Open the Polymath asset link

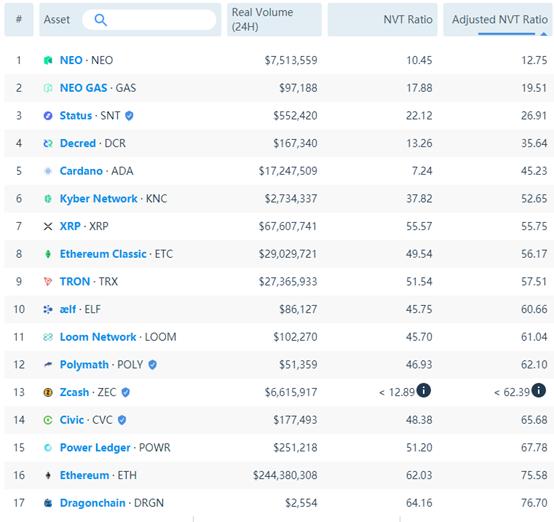(x=84, y=365)
